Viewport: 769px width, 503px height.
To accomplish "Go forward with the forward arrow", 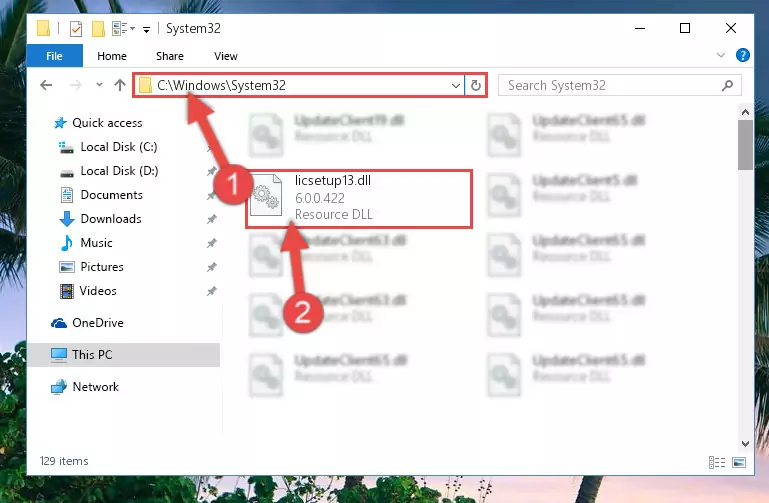I will pyautogui.click(x=76, y=85).
